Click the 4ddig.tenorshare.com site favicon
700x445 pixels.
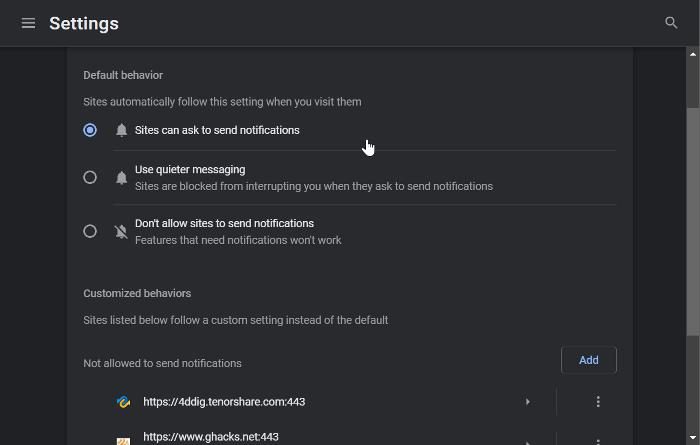[x=123, y=402]
